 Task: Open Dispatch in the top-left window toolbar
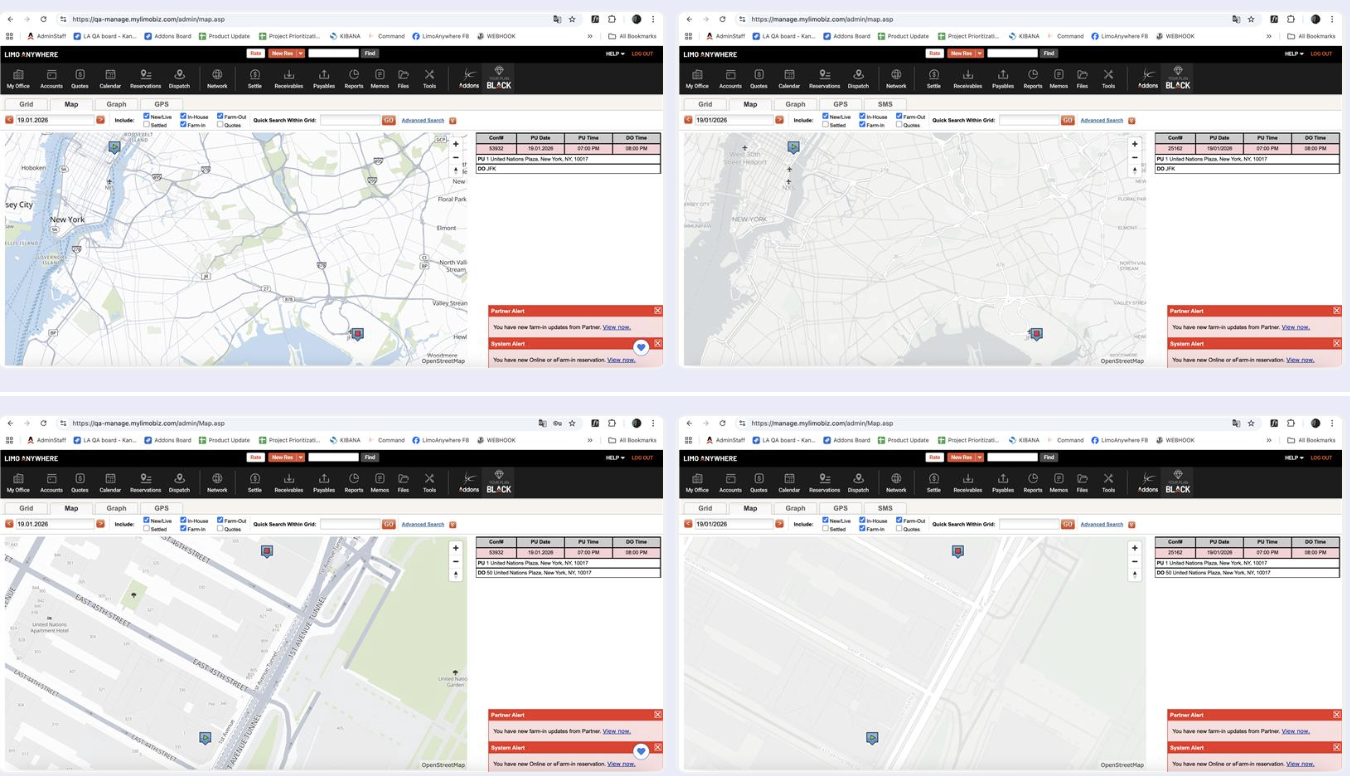pos(179,78)
